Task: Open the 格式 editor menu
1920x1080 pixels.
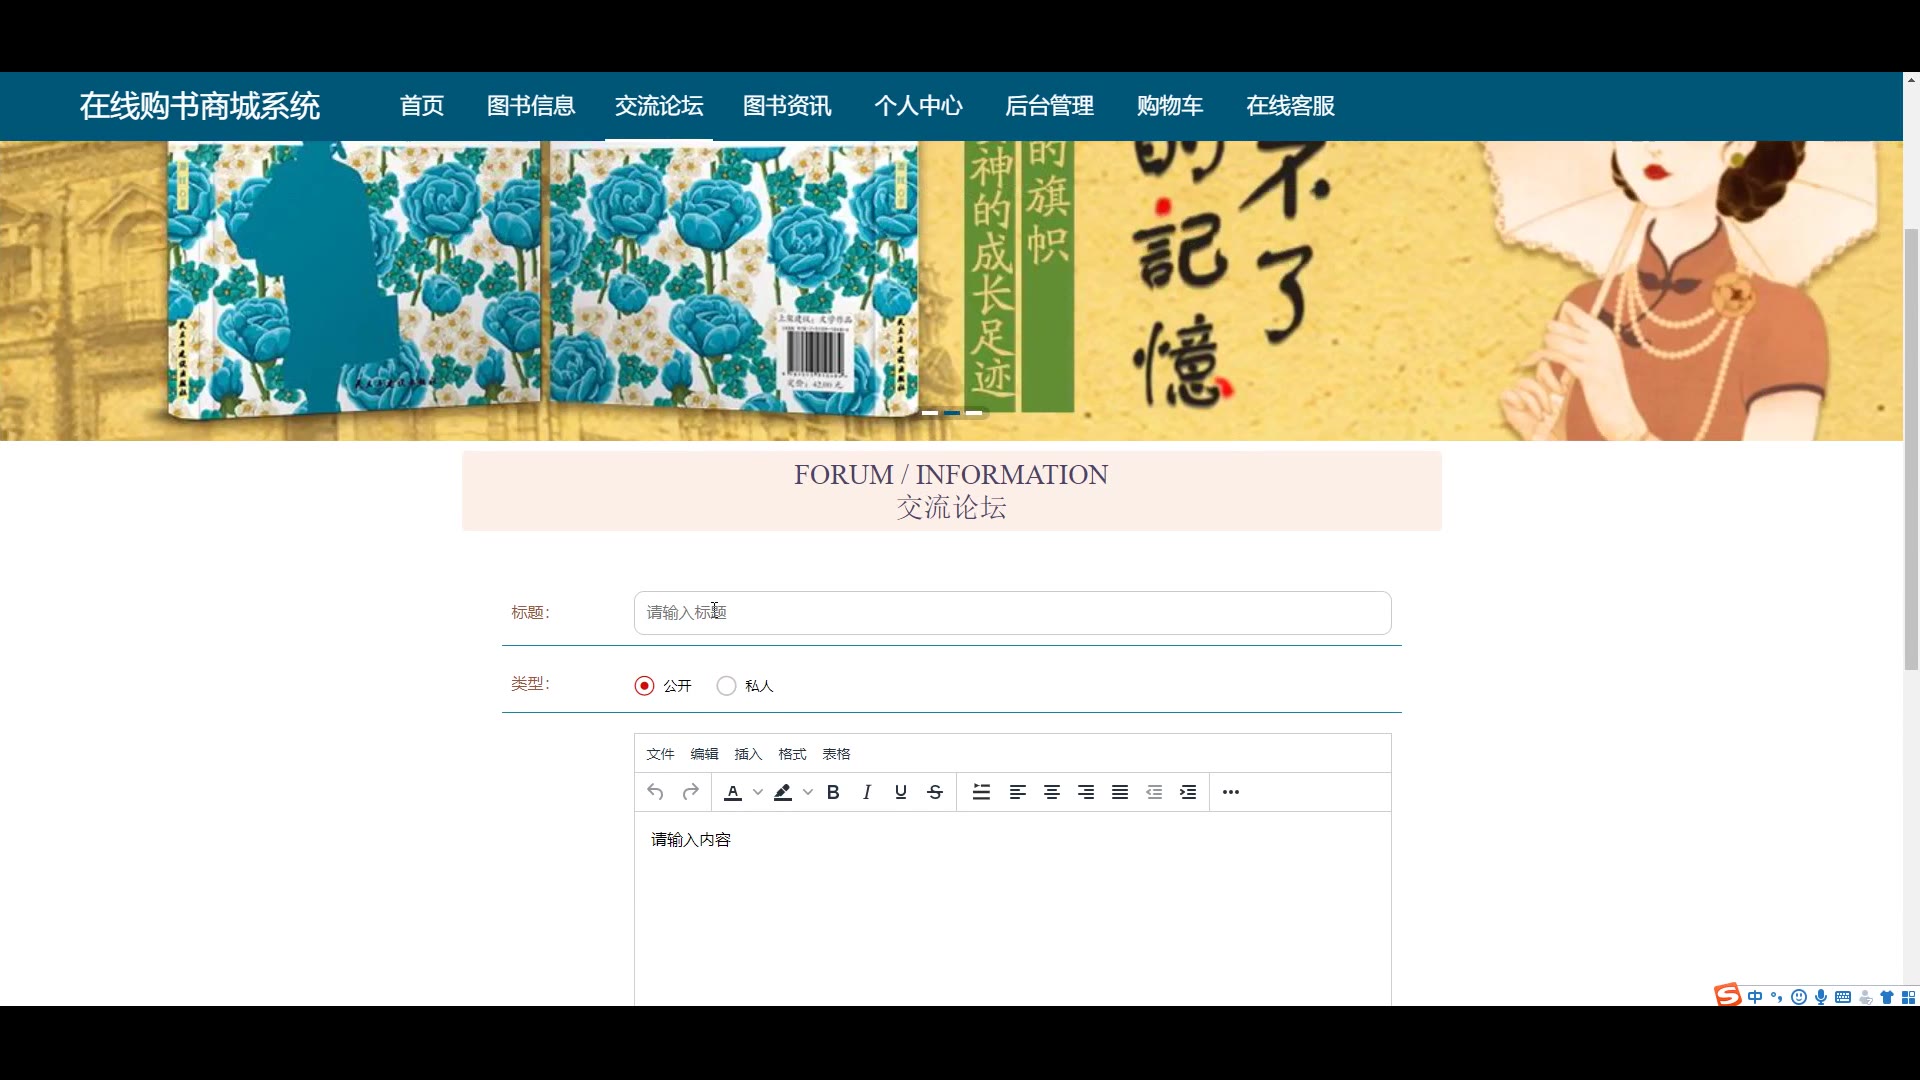Action: click(792, 754)
